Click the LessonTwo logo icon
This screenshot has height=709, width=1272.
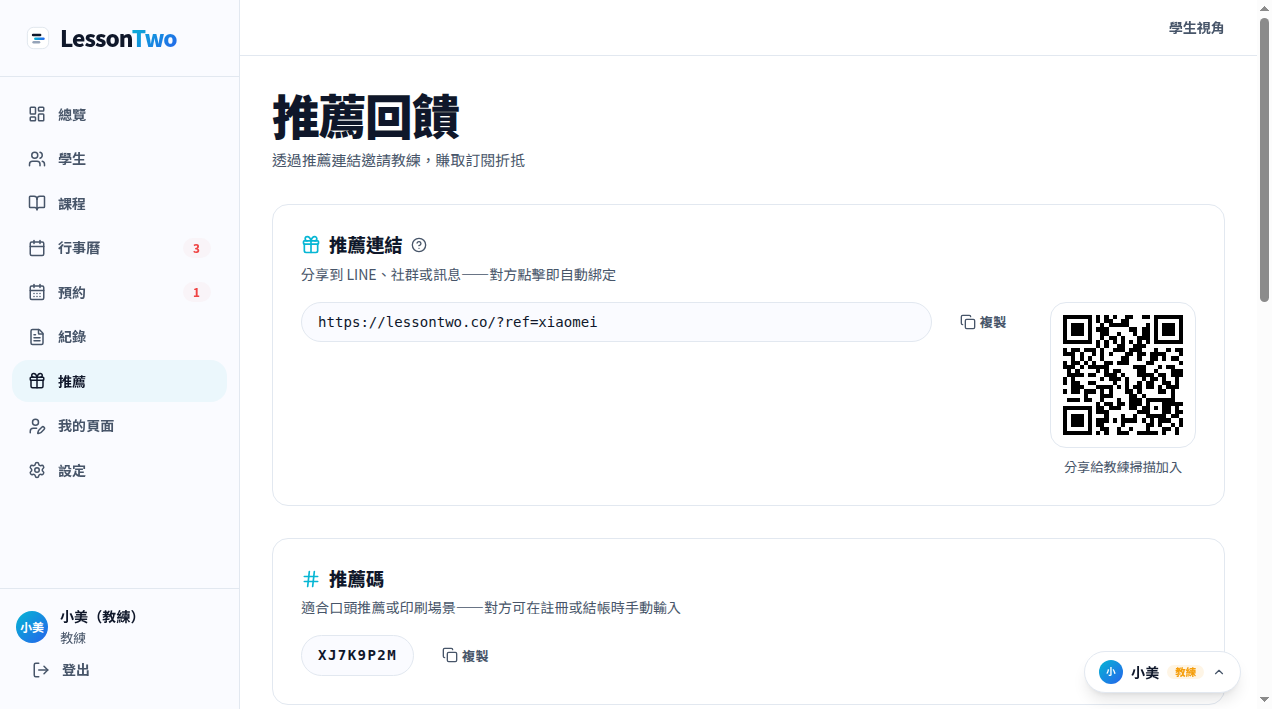38,39
